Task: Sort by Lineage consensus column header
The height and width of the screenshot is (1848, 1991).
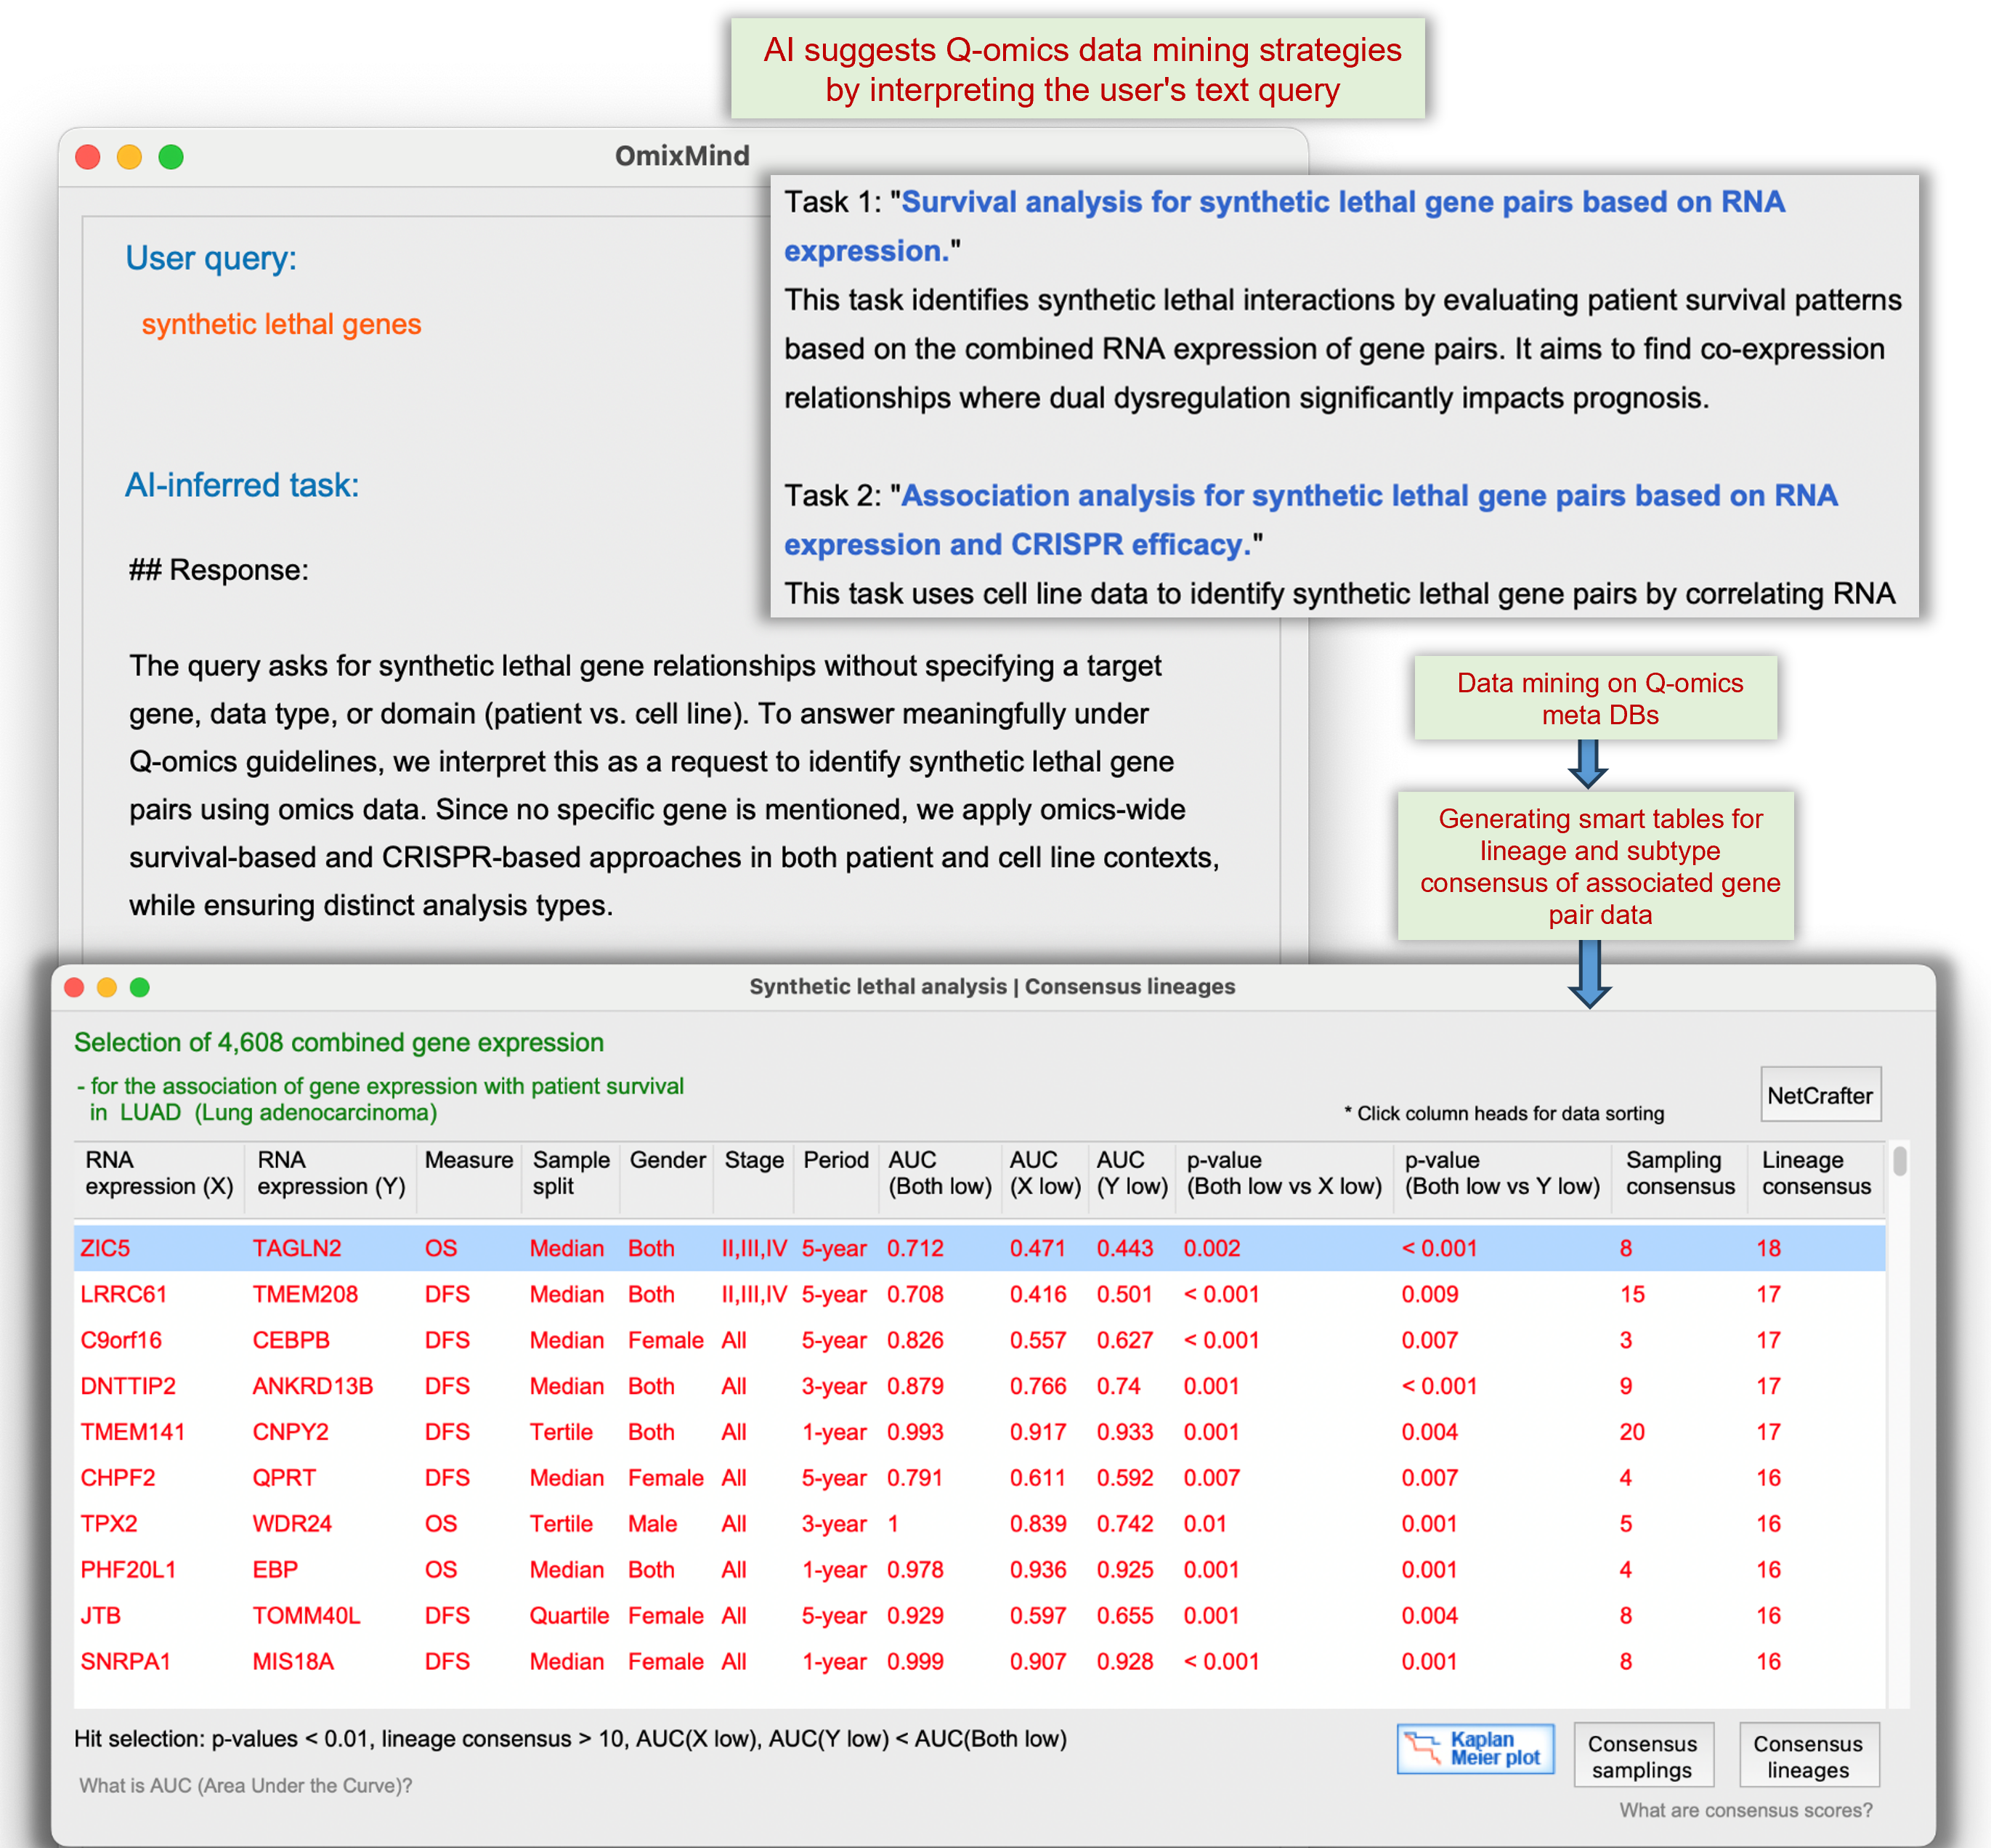Action: [x=1816, y=1173]
